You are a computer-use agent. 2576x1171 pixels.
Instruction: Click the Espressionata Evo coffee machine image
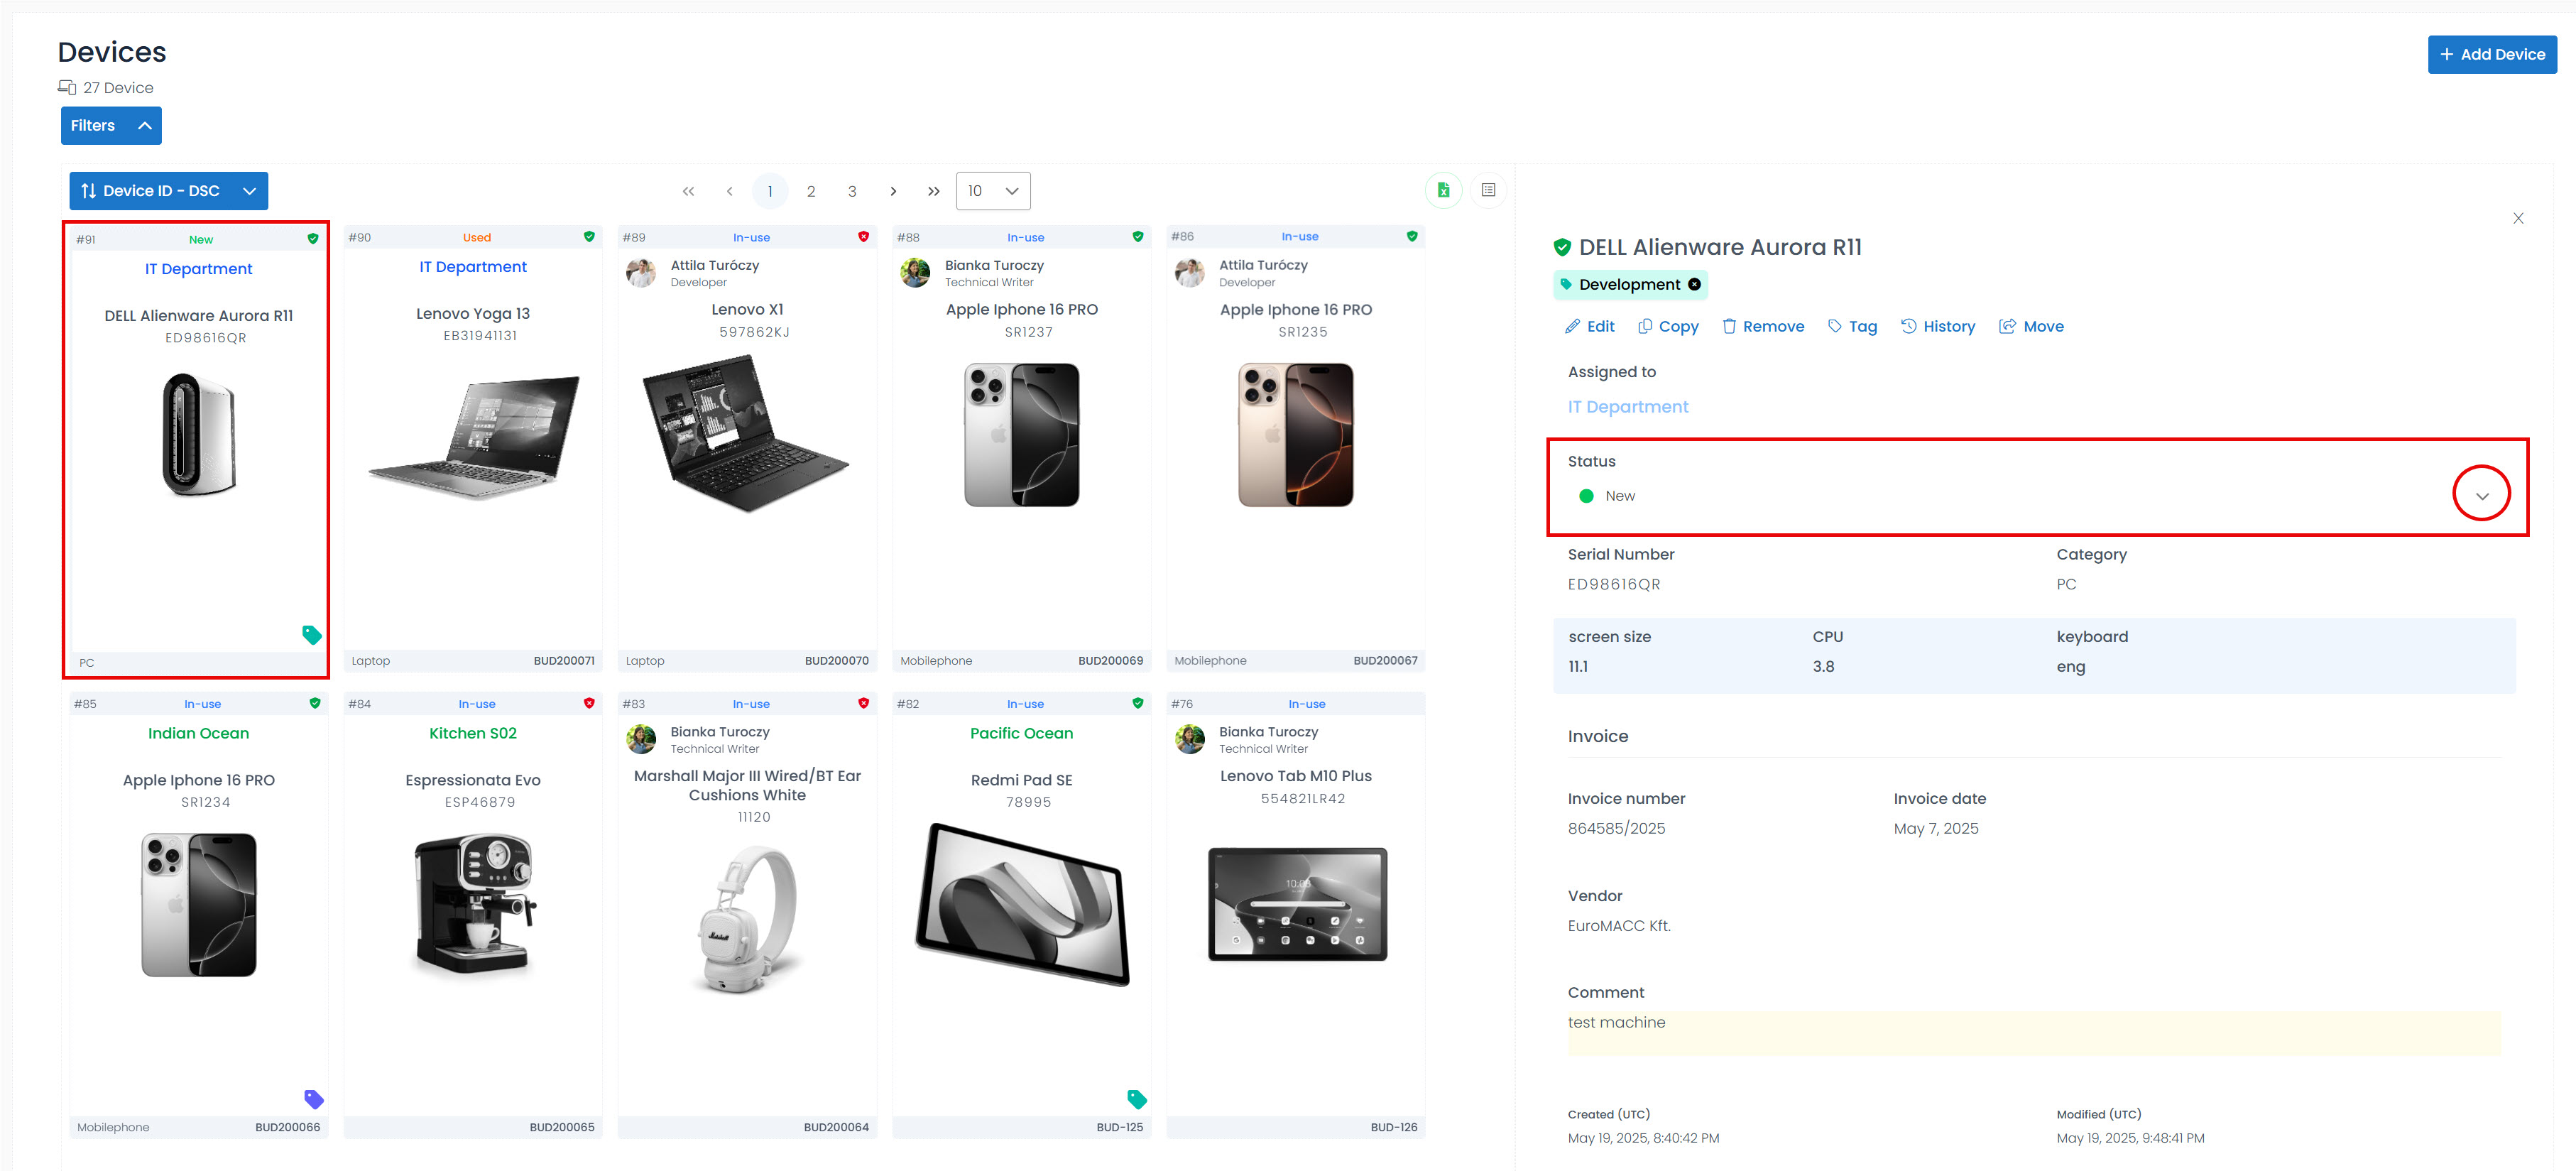pos(476,904)
